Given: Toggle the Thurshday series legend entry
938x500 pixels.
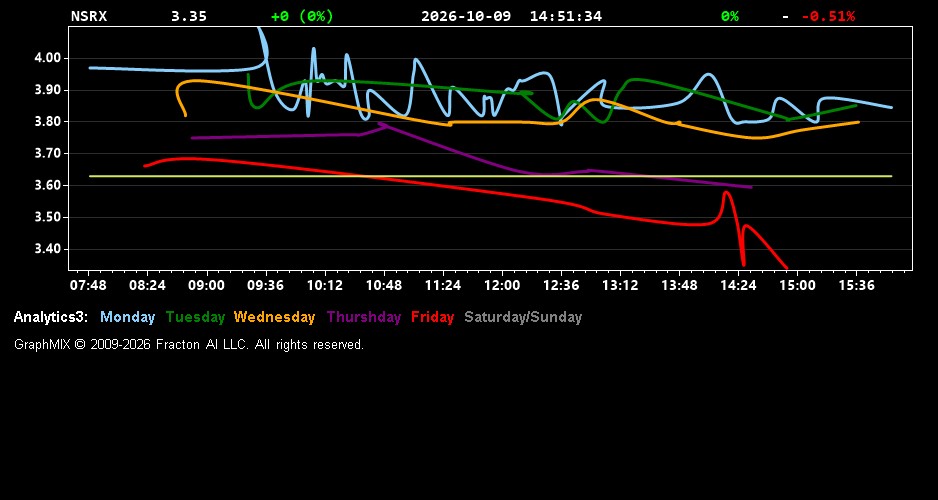Looking at the screenshot, I should 364,317.
